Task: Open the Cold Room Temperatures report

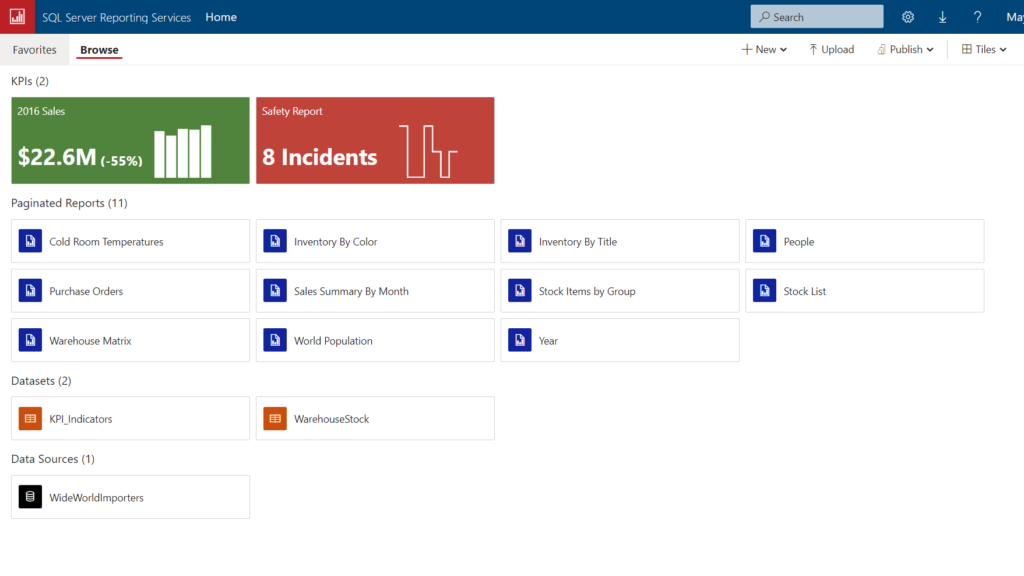Action: click(x=131, y=241)
